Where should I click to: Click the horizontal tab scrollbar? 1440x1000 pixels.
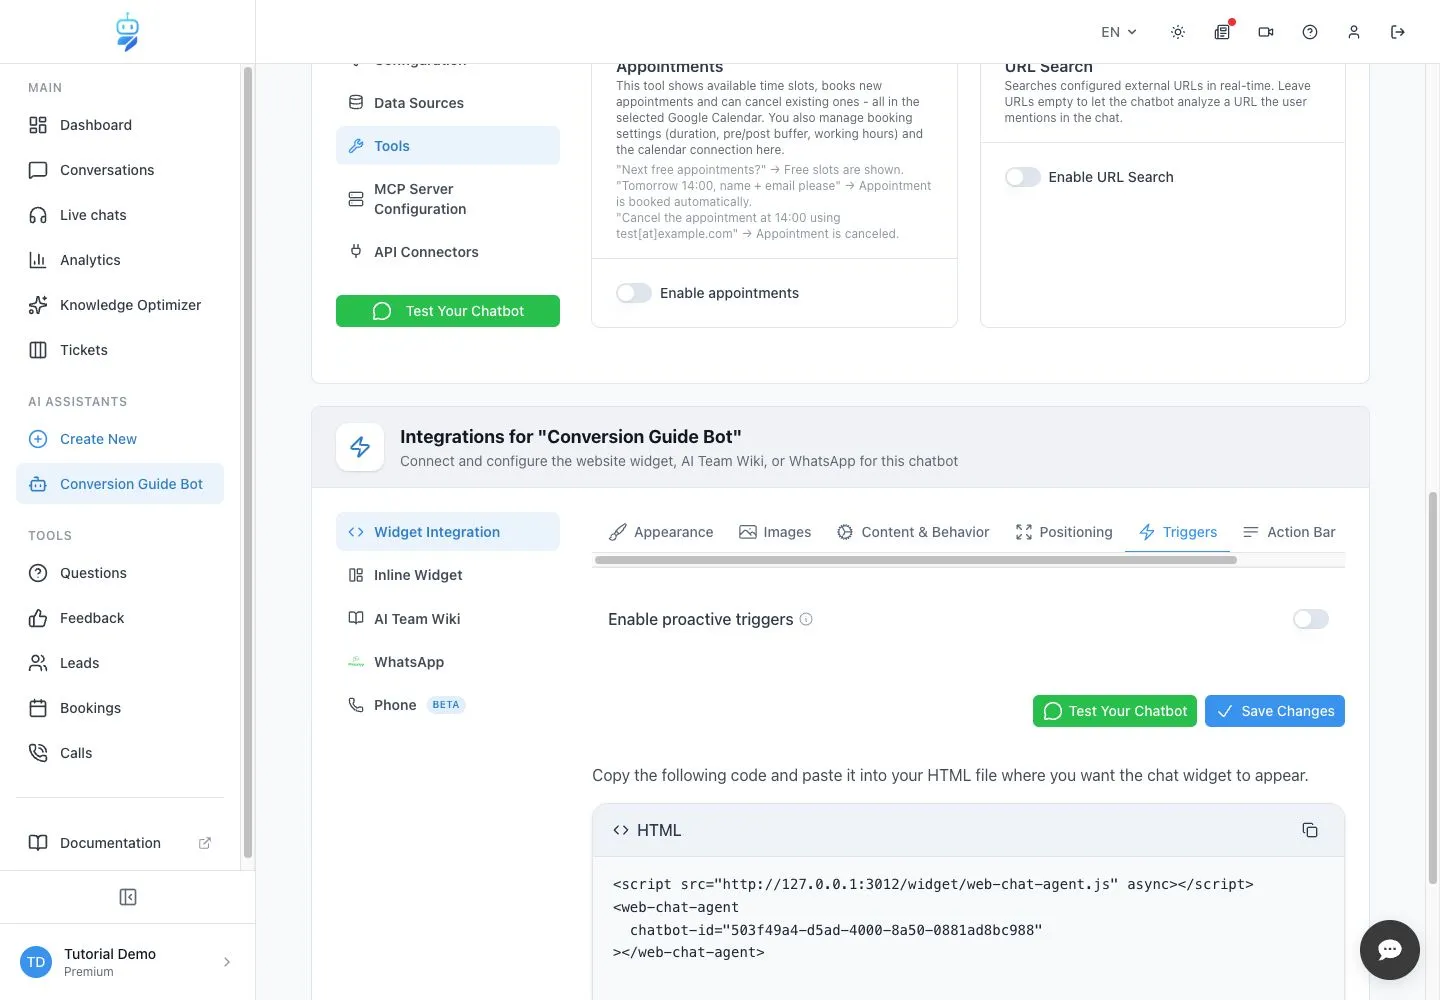(915, 560)
